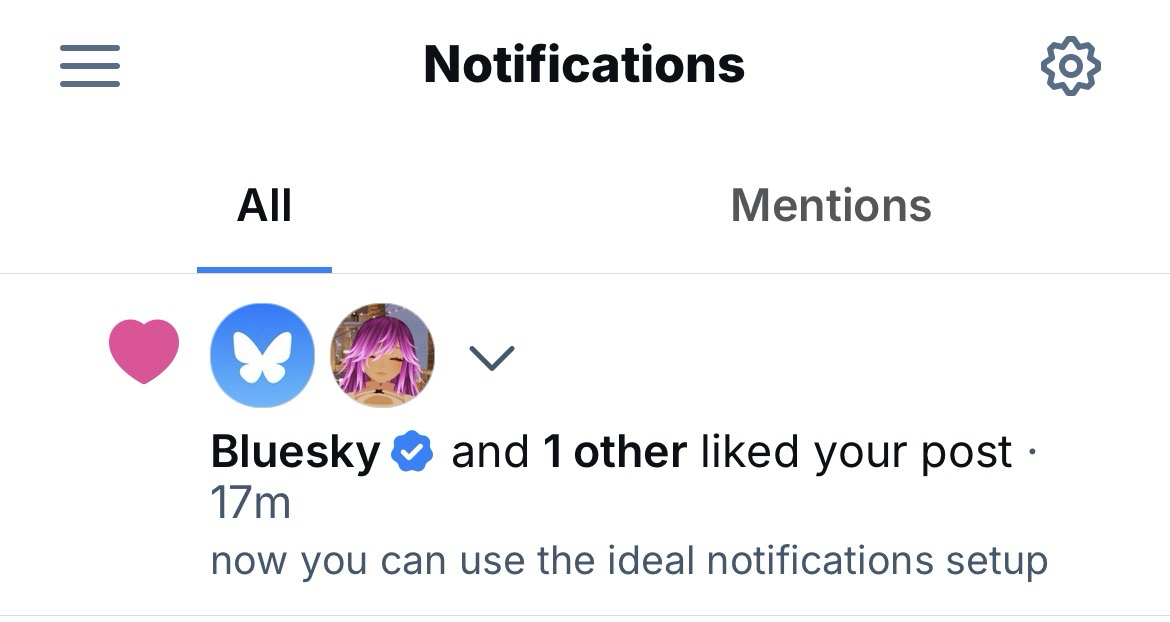The image size is (1170, 622).
Task: Open the Bluesky profile name link
Action: pos(295,454)
